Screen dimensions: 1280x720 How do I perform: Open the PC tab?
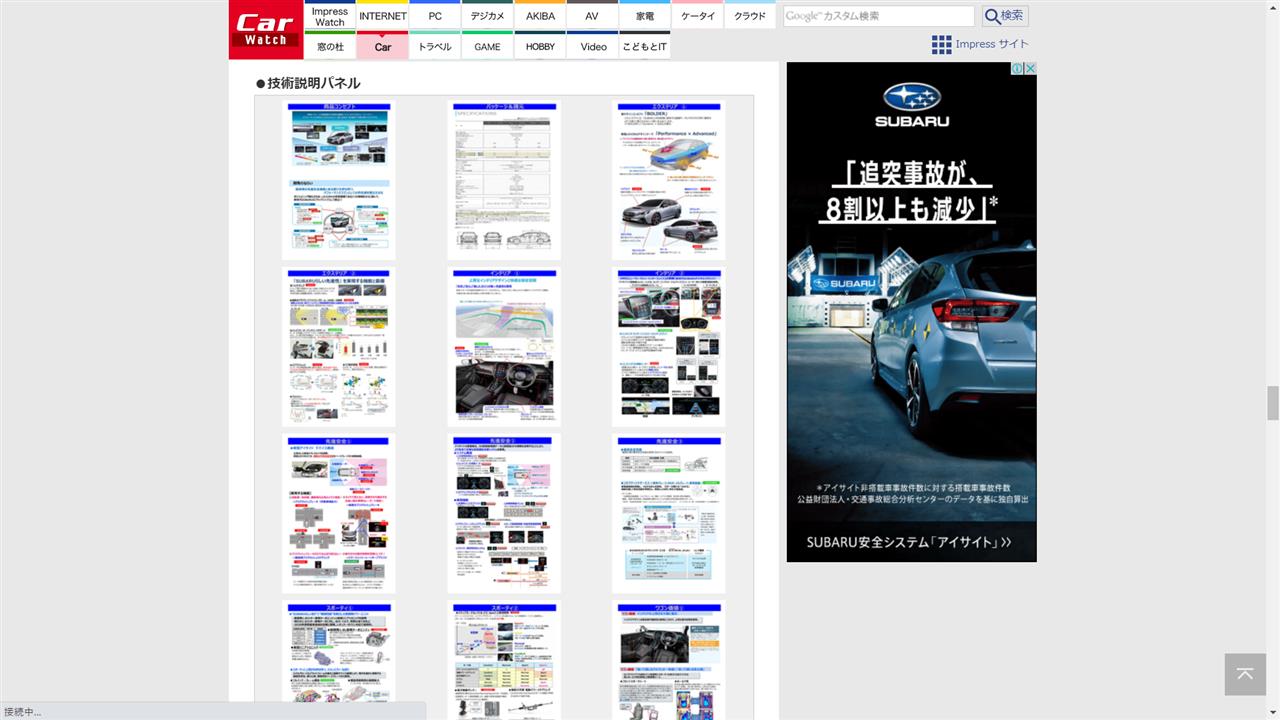tap(435, 16)
